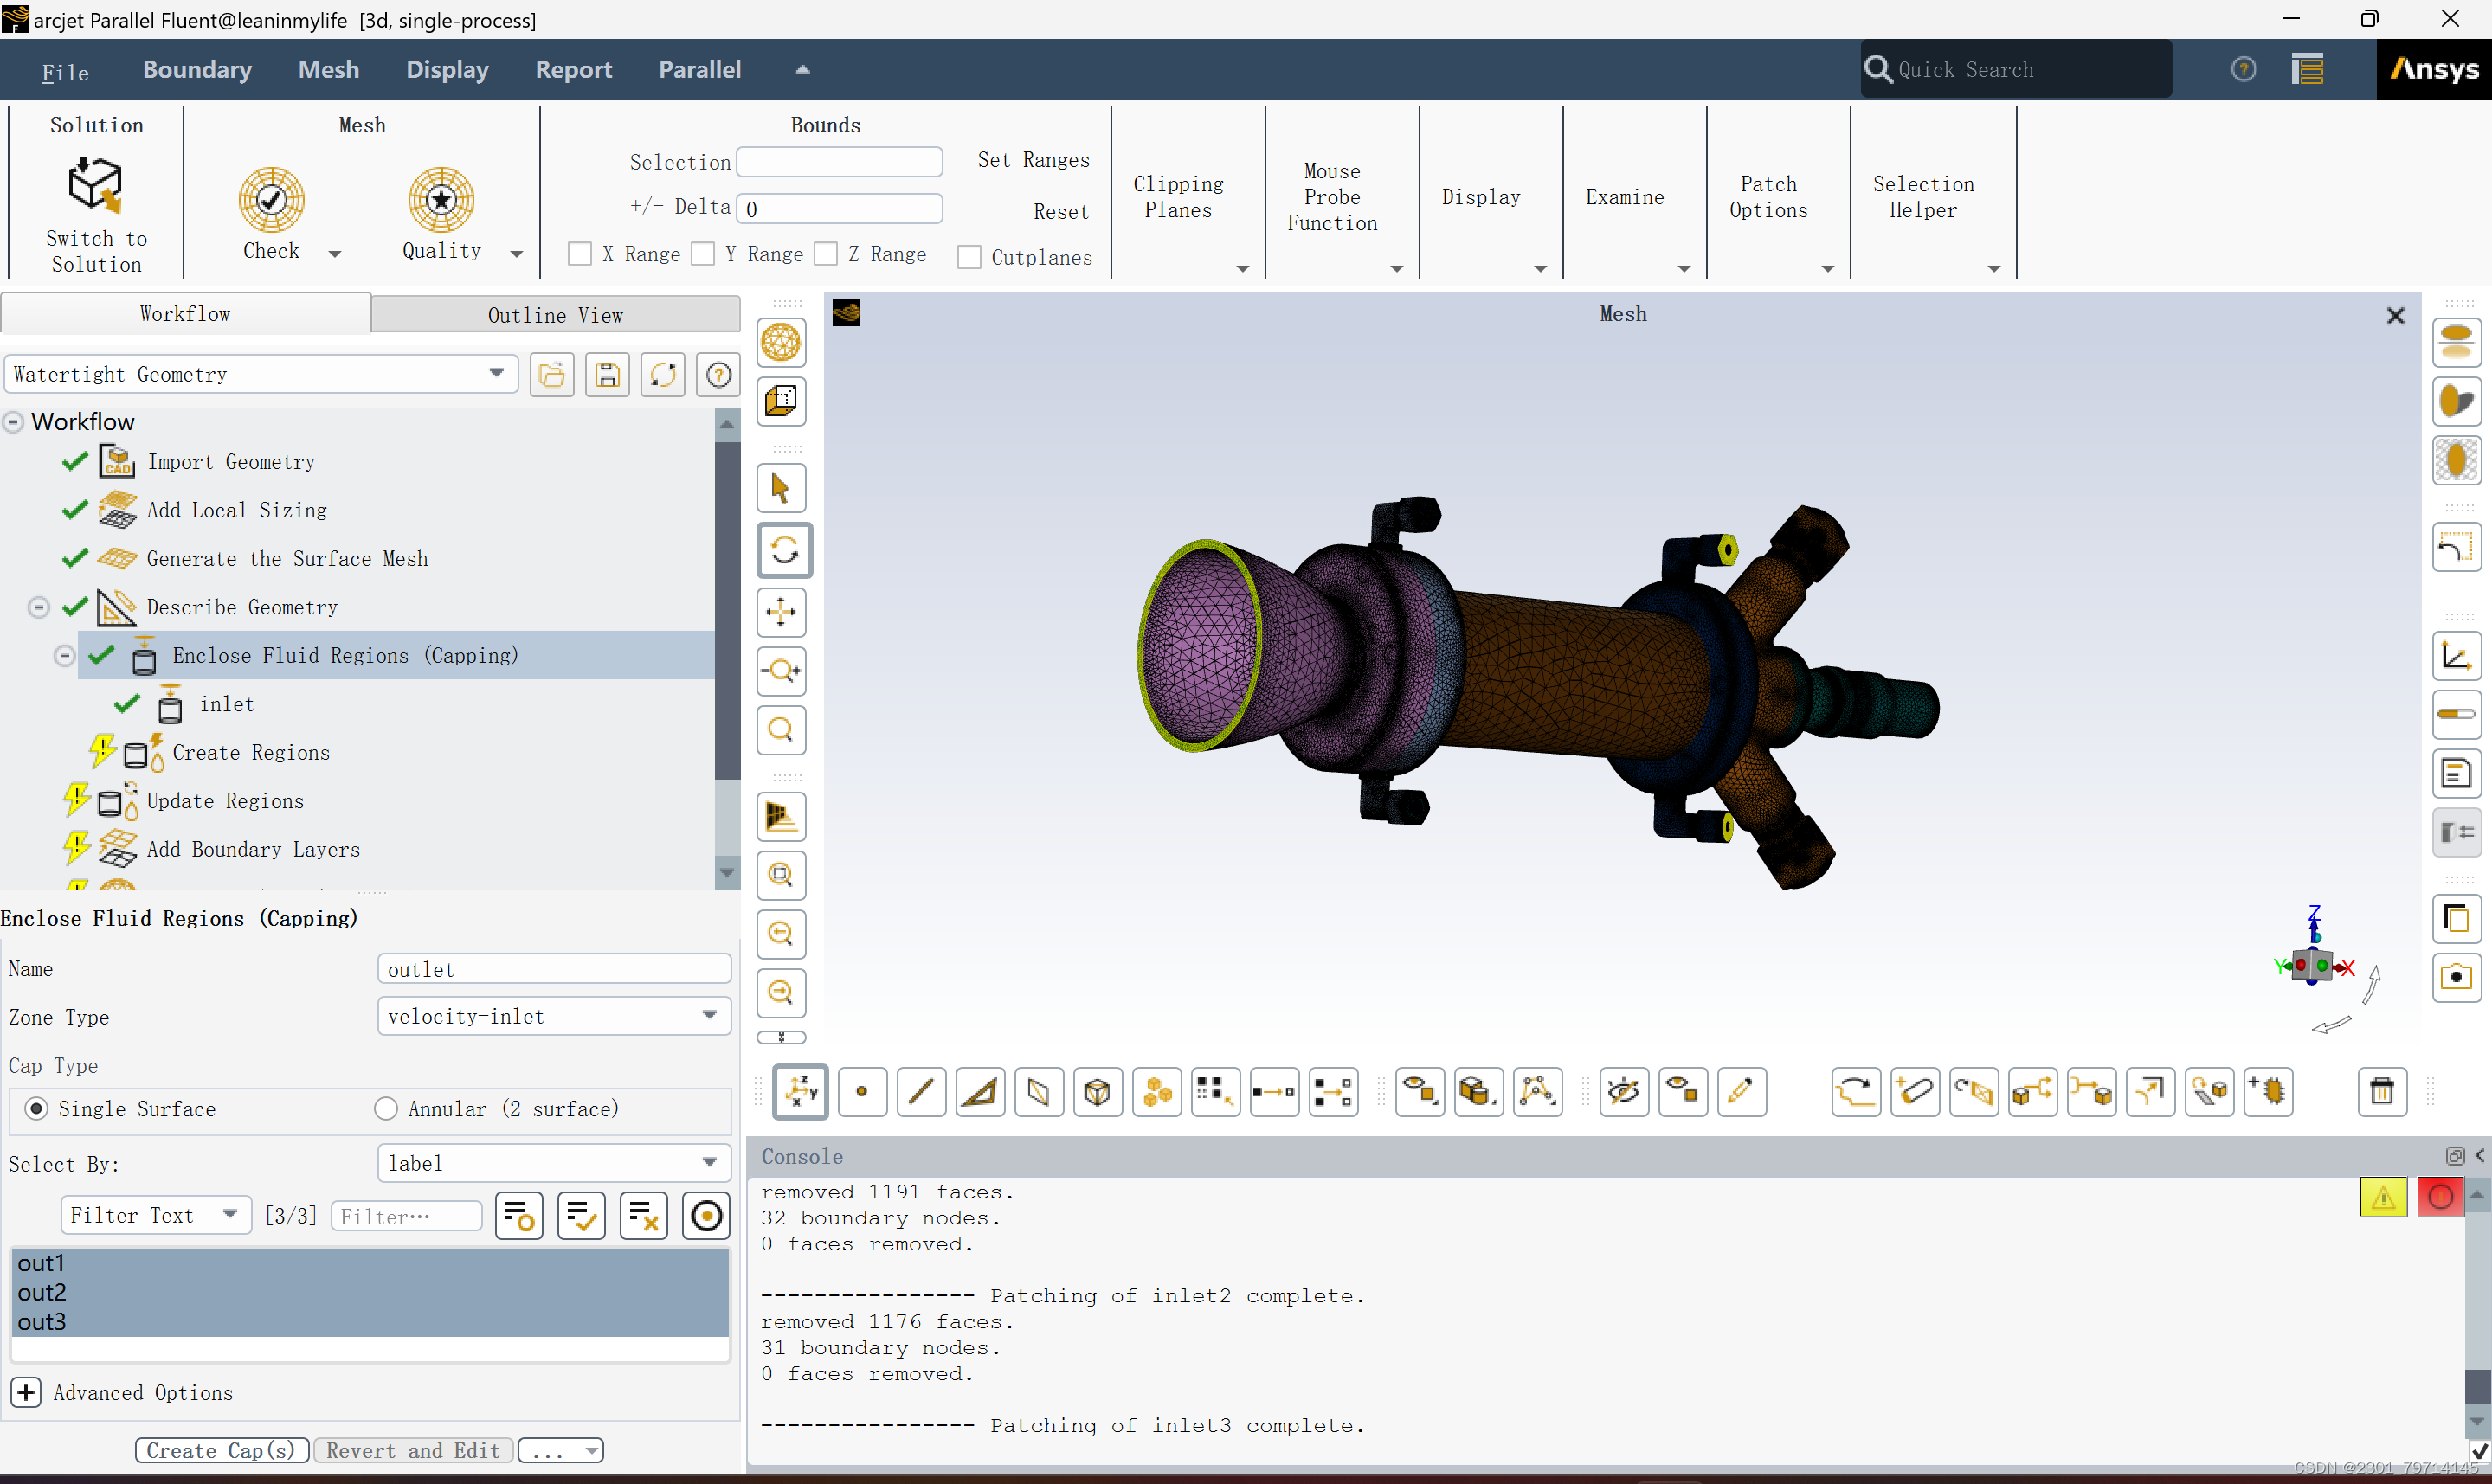Viewport: 2492px width, 1484px height.
Task: Switch to Outline View tab
Action: point(555,315)
